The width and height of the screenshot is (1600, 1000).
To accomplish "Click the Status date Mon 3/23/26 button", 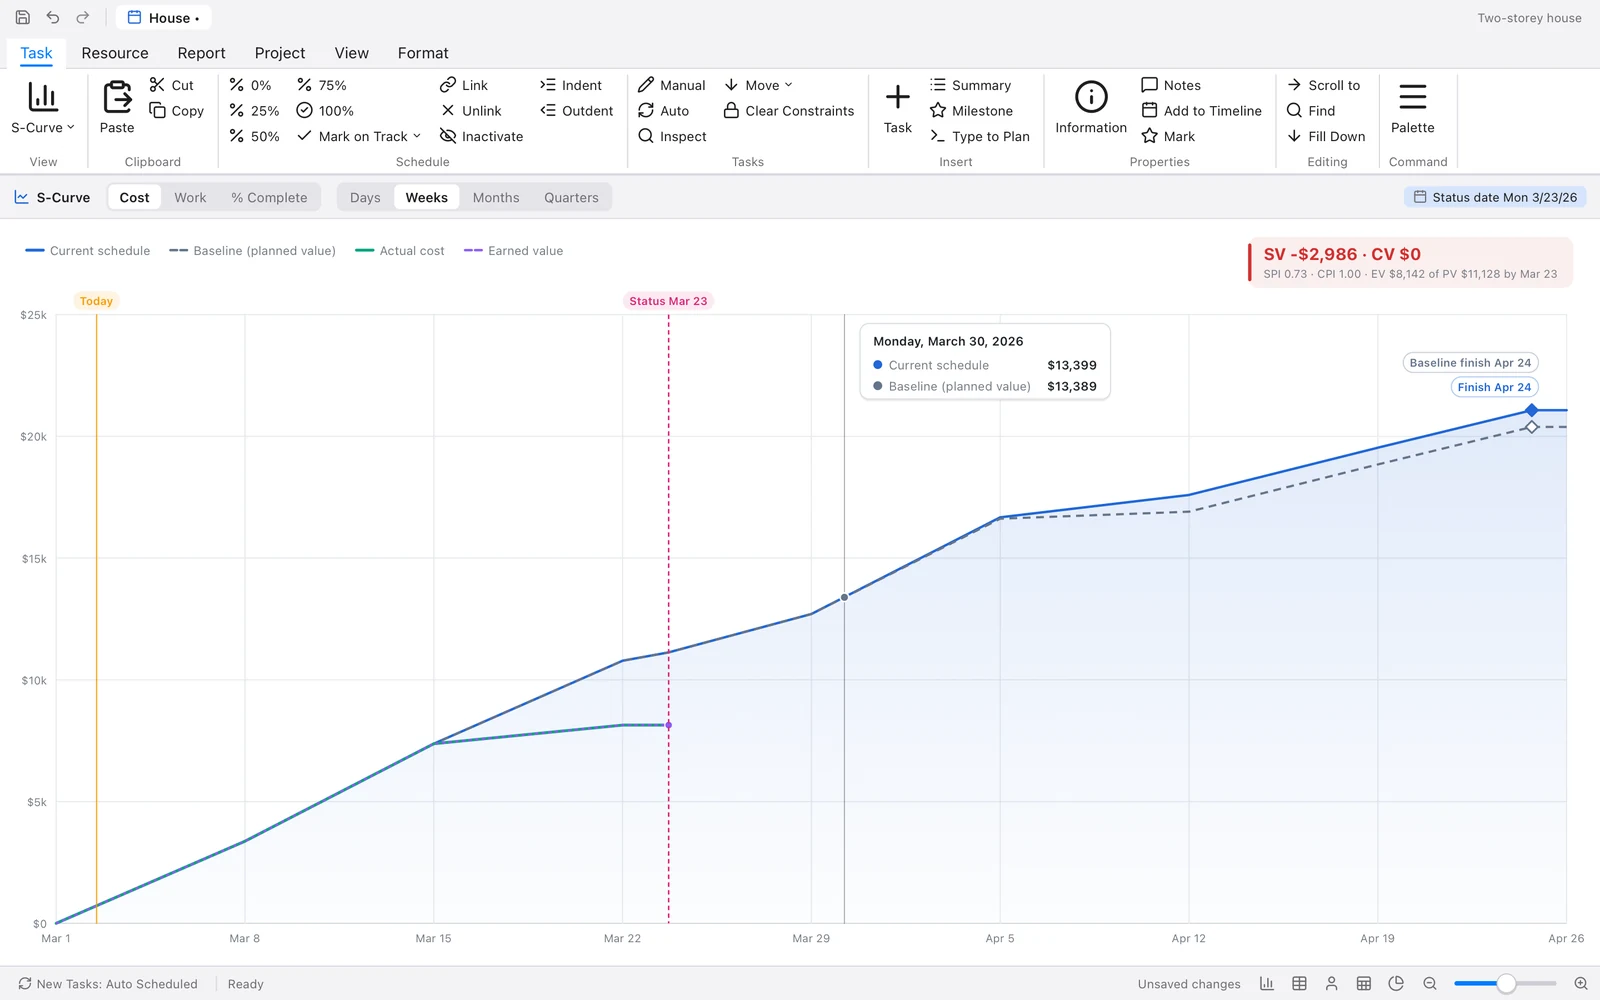I will click(x=1495, y=197).
